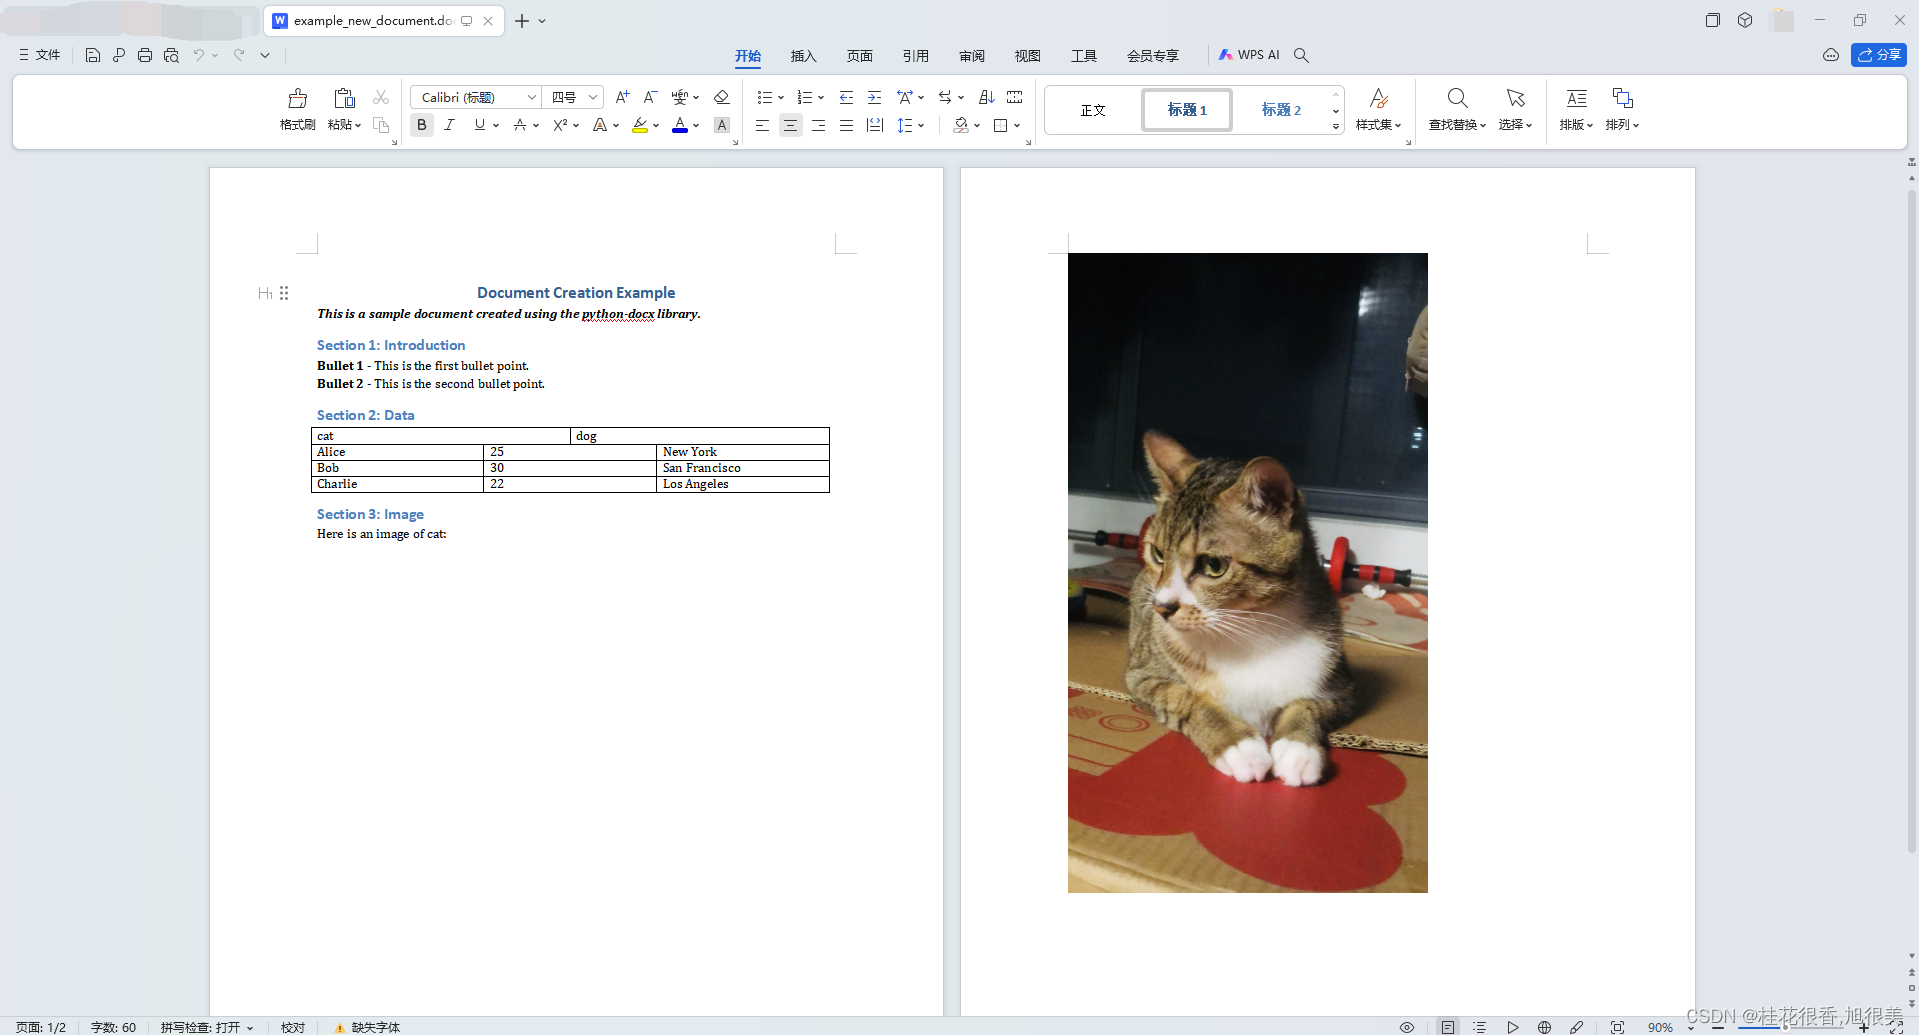
Task: Toggle character shading A button
Action: coord(722,125)
